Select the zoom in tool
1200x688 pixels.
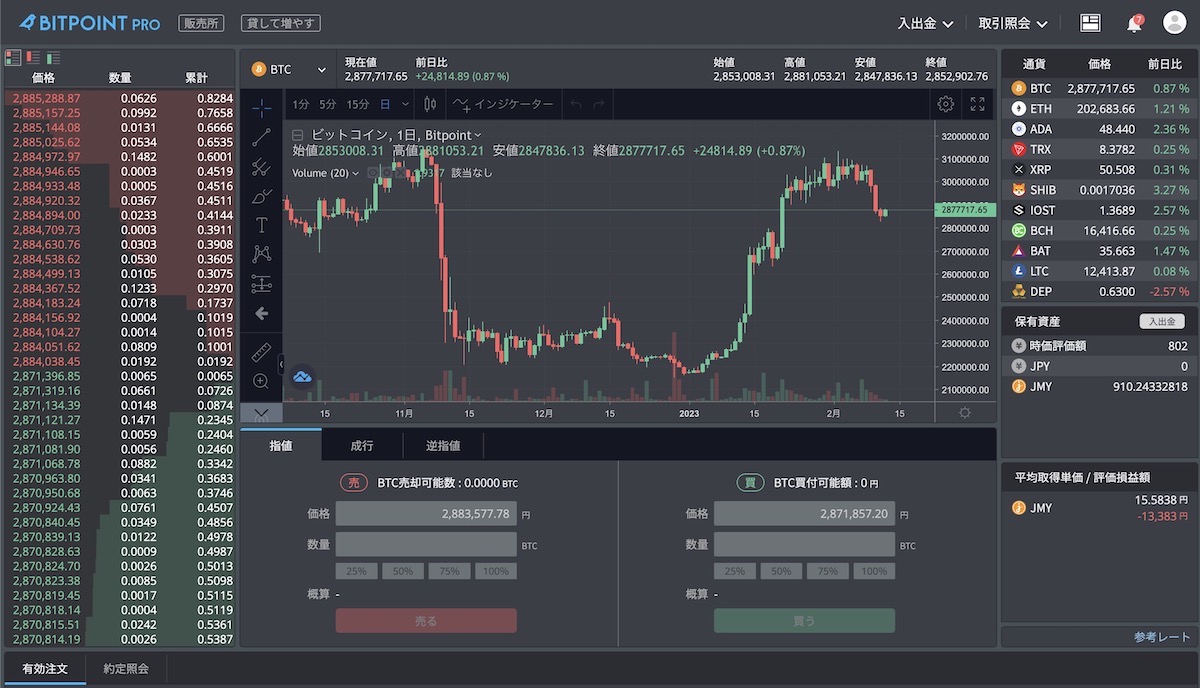(262, 381)
